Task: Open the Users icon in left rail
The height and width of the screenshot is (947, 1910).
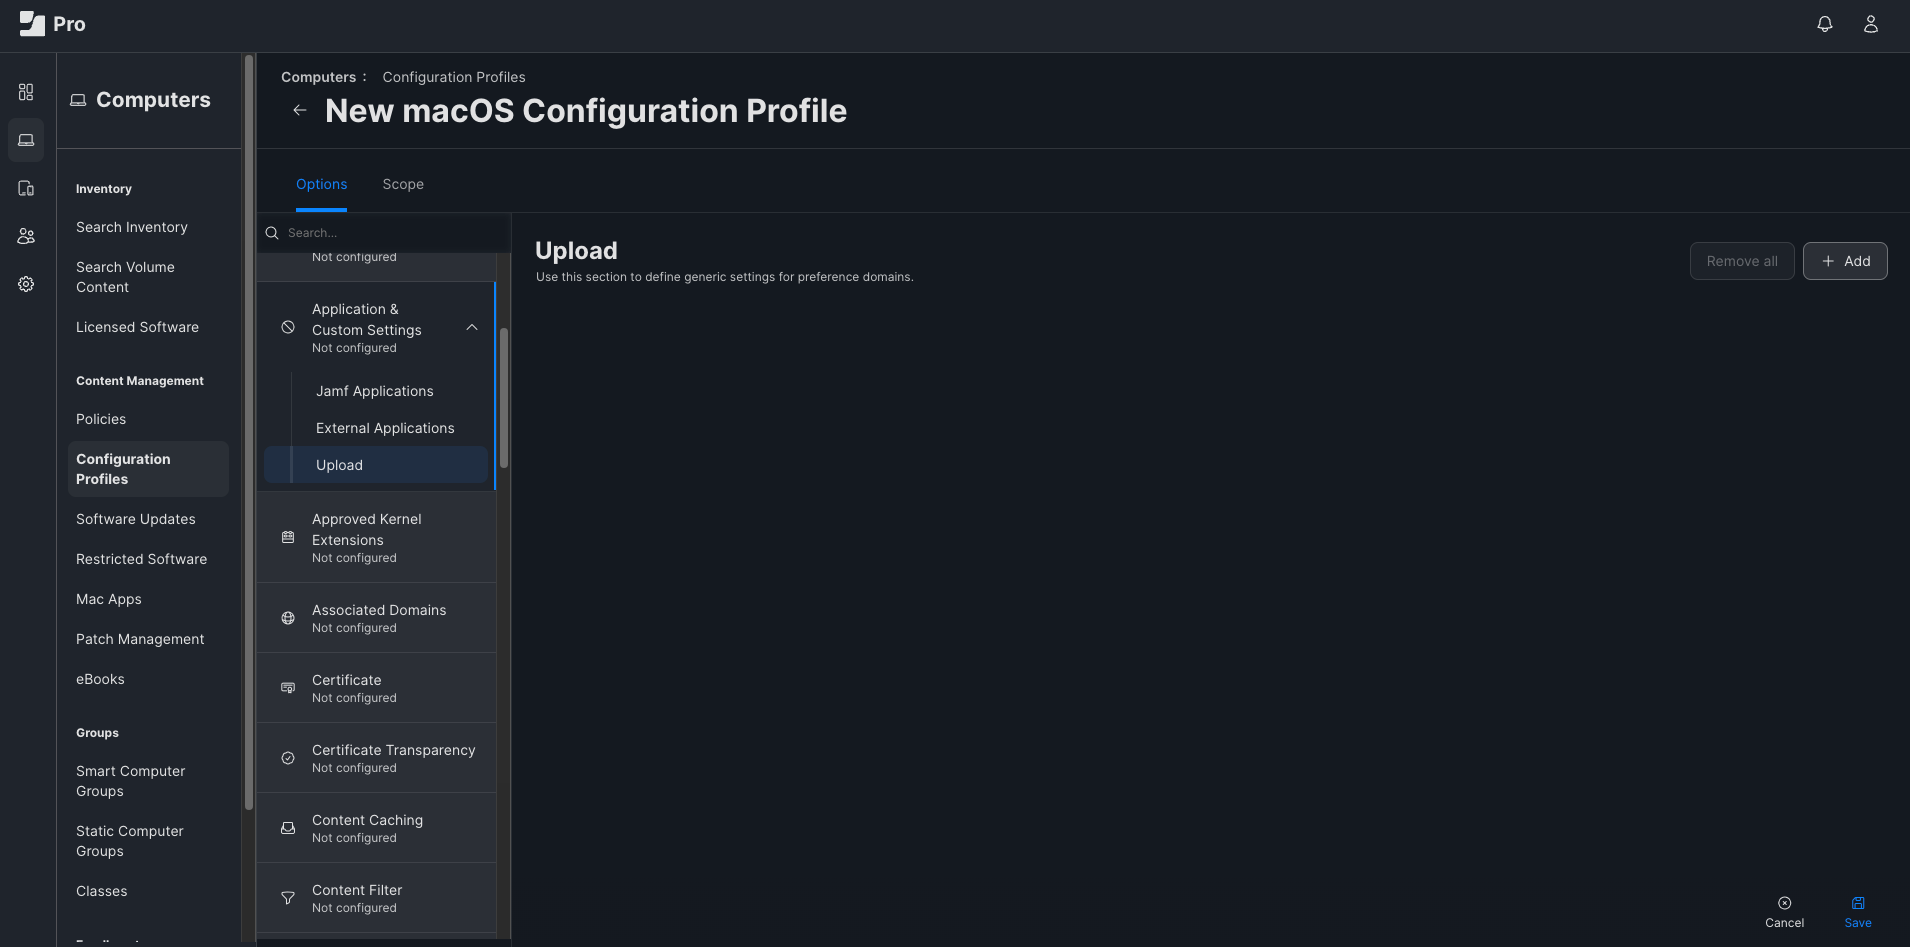Action: [x=26, y=236]
